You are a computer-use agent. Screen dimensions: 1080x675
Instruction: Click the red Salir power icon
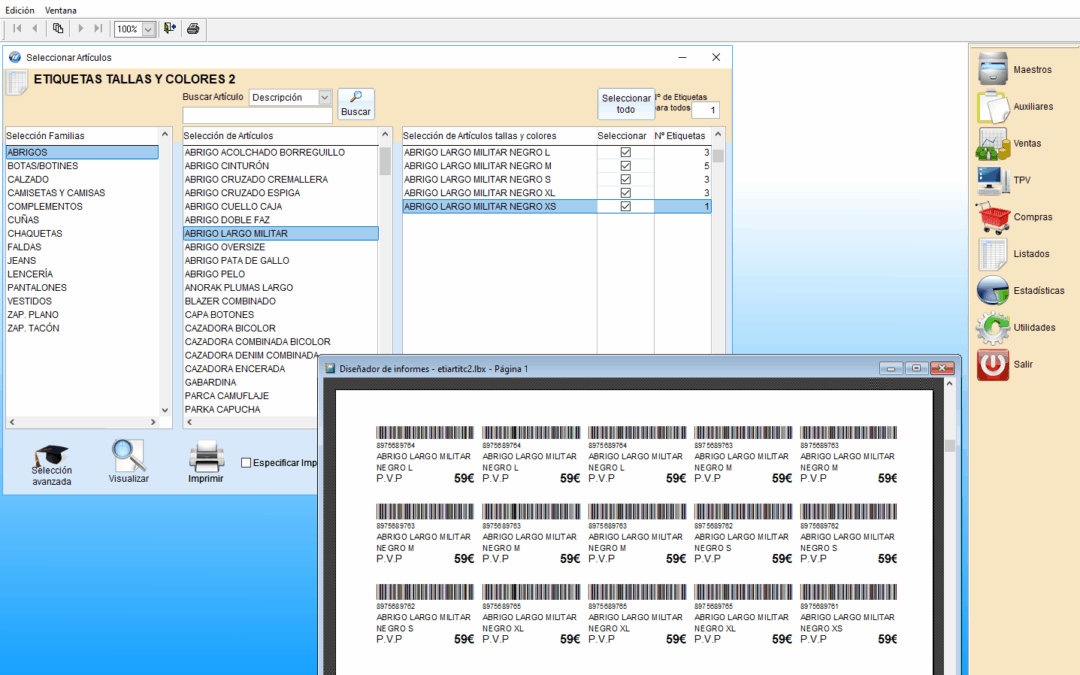[x=993, y=364]
